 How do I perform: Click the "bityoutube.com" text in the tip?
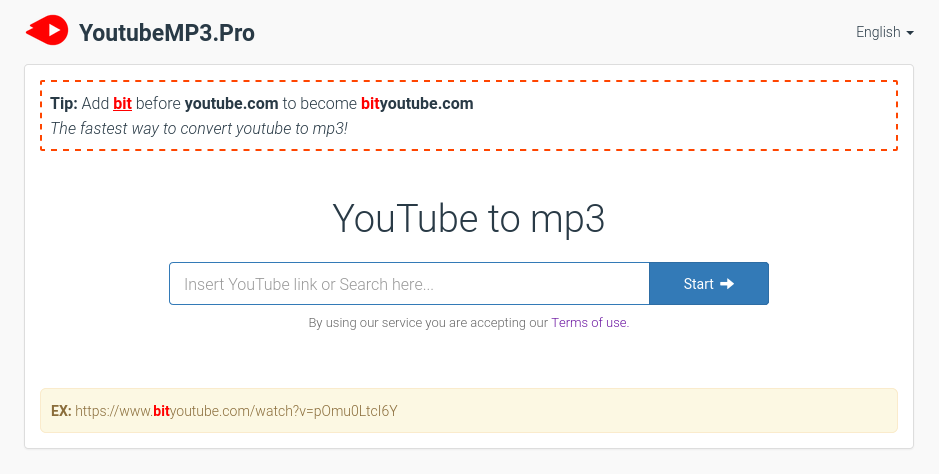(x=417, y=103)
